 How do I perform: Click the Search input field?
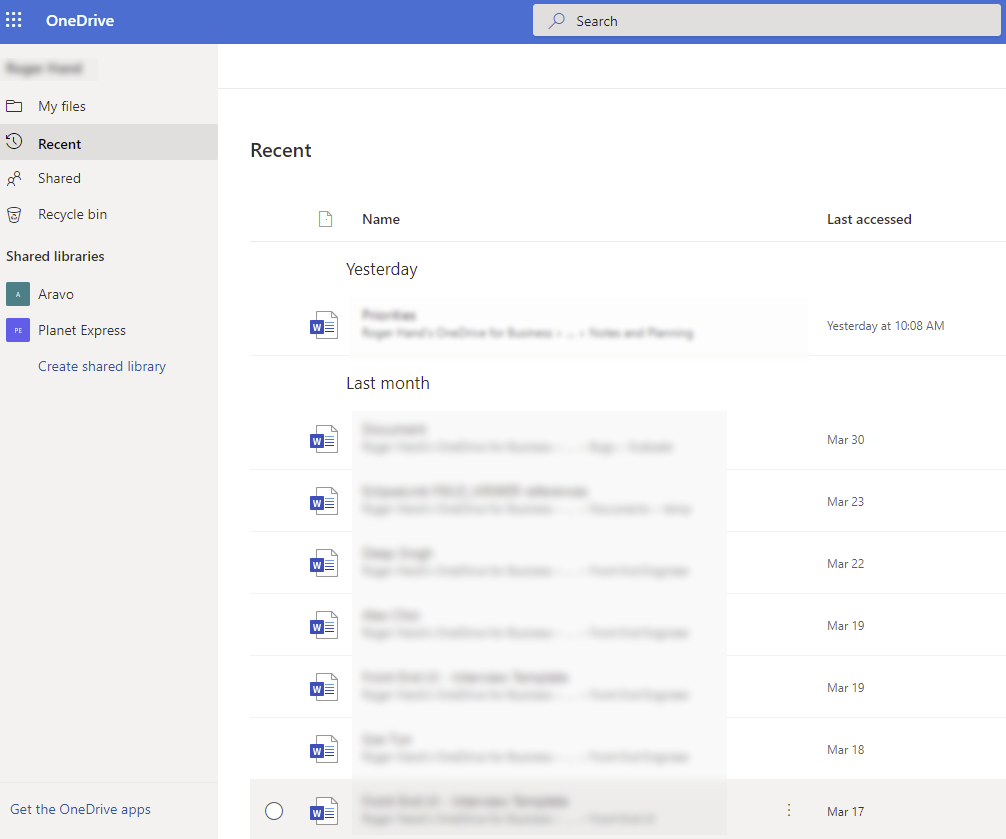point(767,21)
